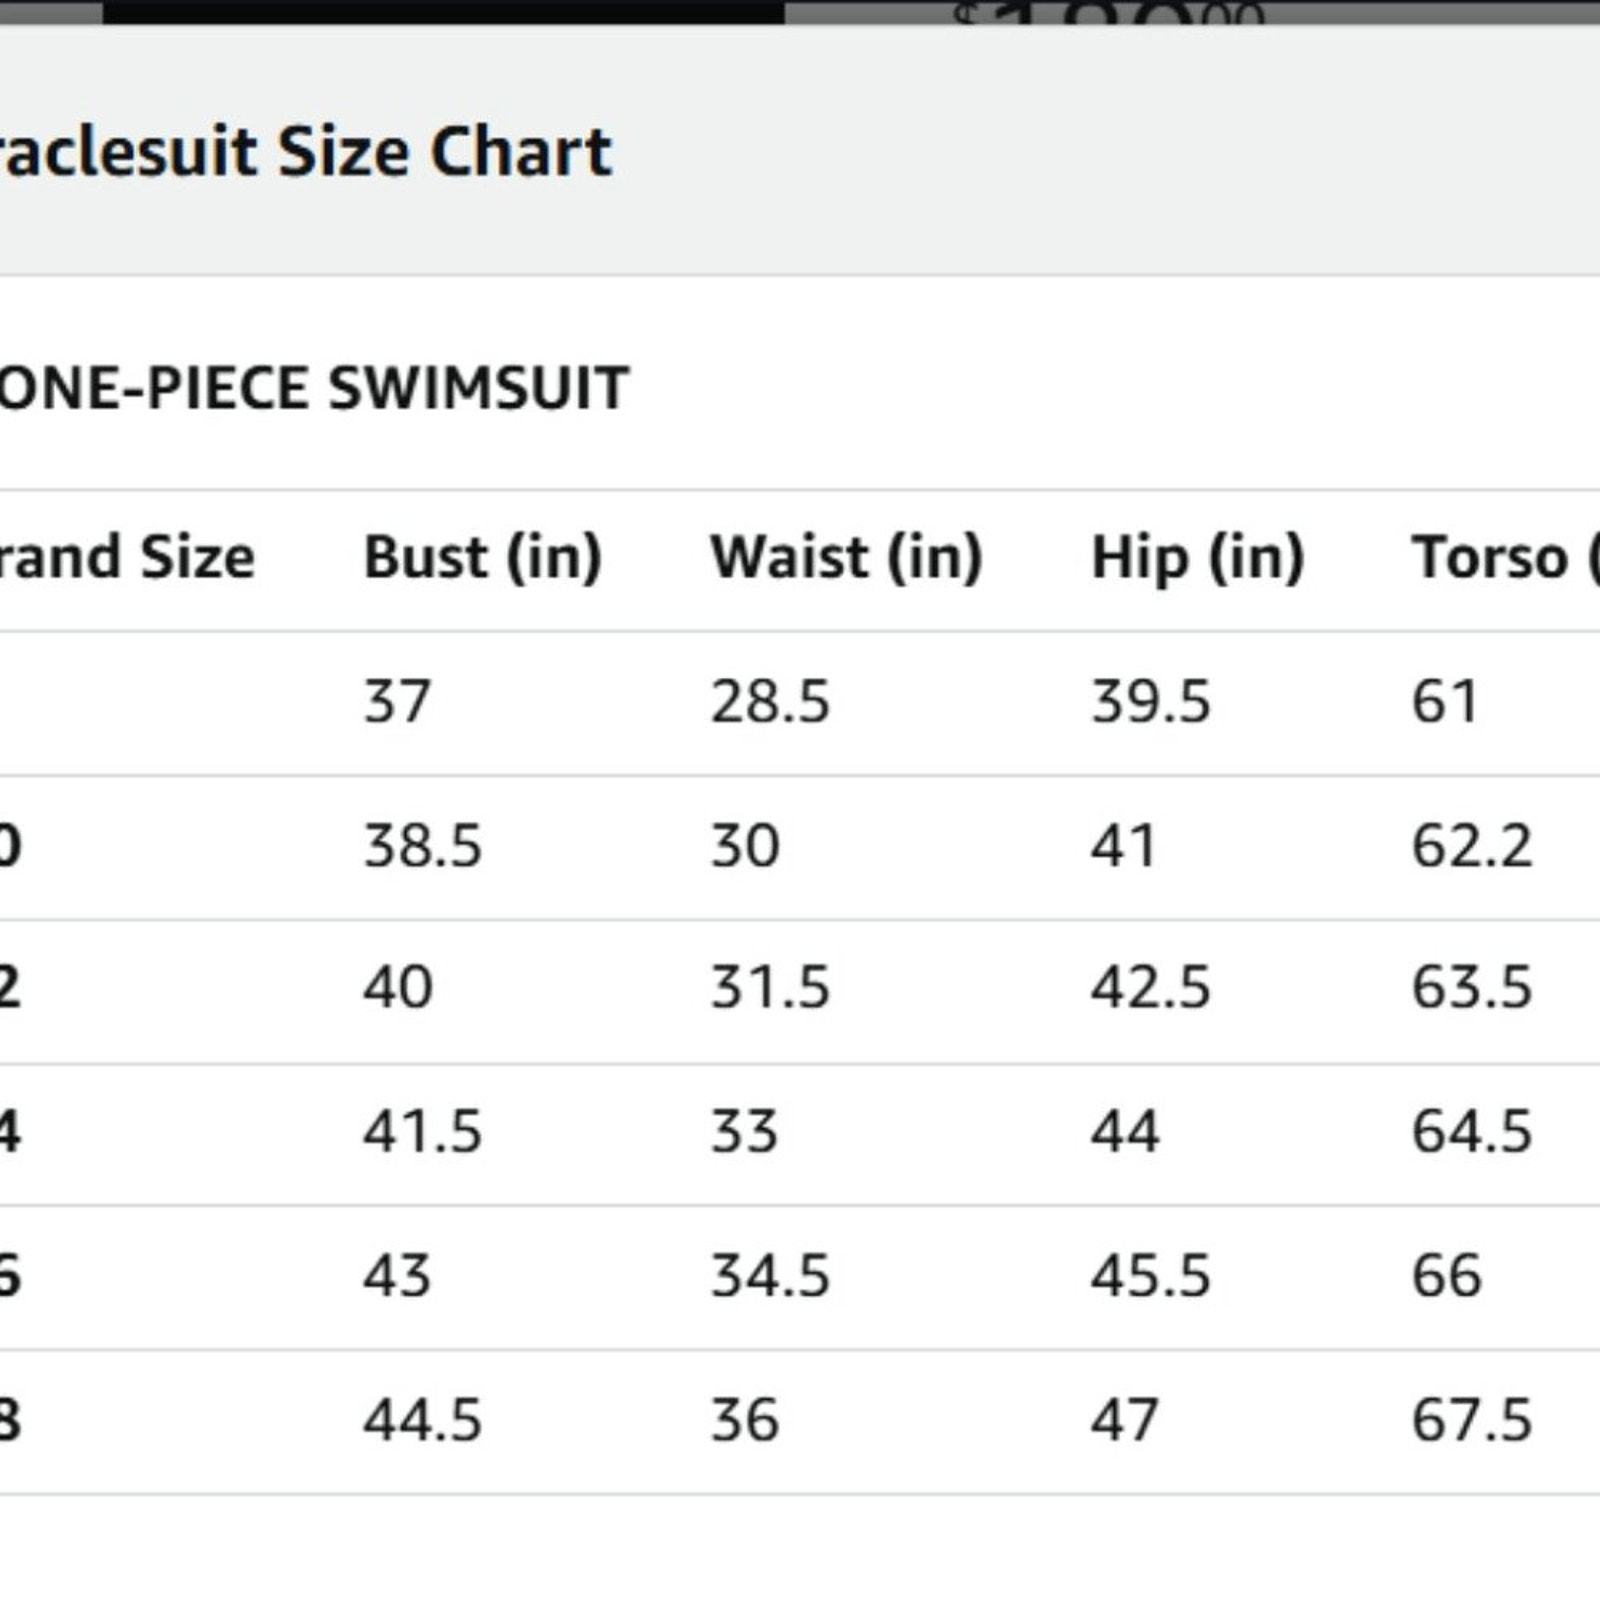Image resolution: width=1600 pixels, height=1600 pixels.
Task: Select the waist value 34.5 cell
Action: click(770, 1276)
